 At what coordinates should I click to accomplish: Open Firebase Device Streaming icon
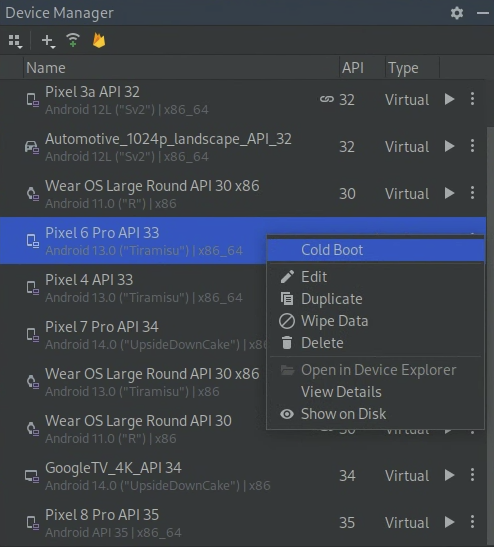click(99, 40)
